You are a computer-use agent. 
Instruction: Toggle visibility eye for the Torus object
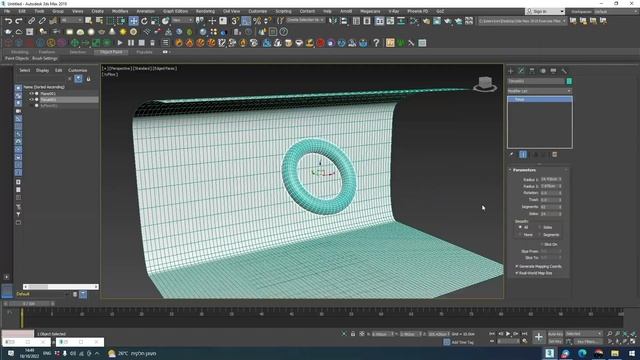pyautogui.click(x=31, y=100)
